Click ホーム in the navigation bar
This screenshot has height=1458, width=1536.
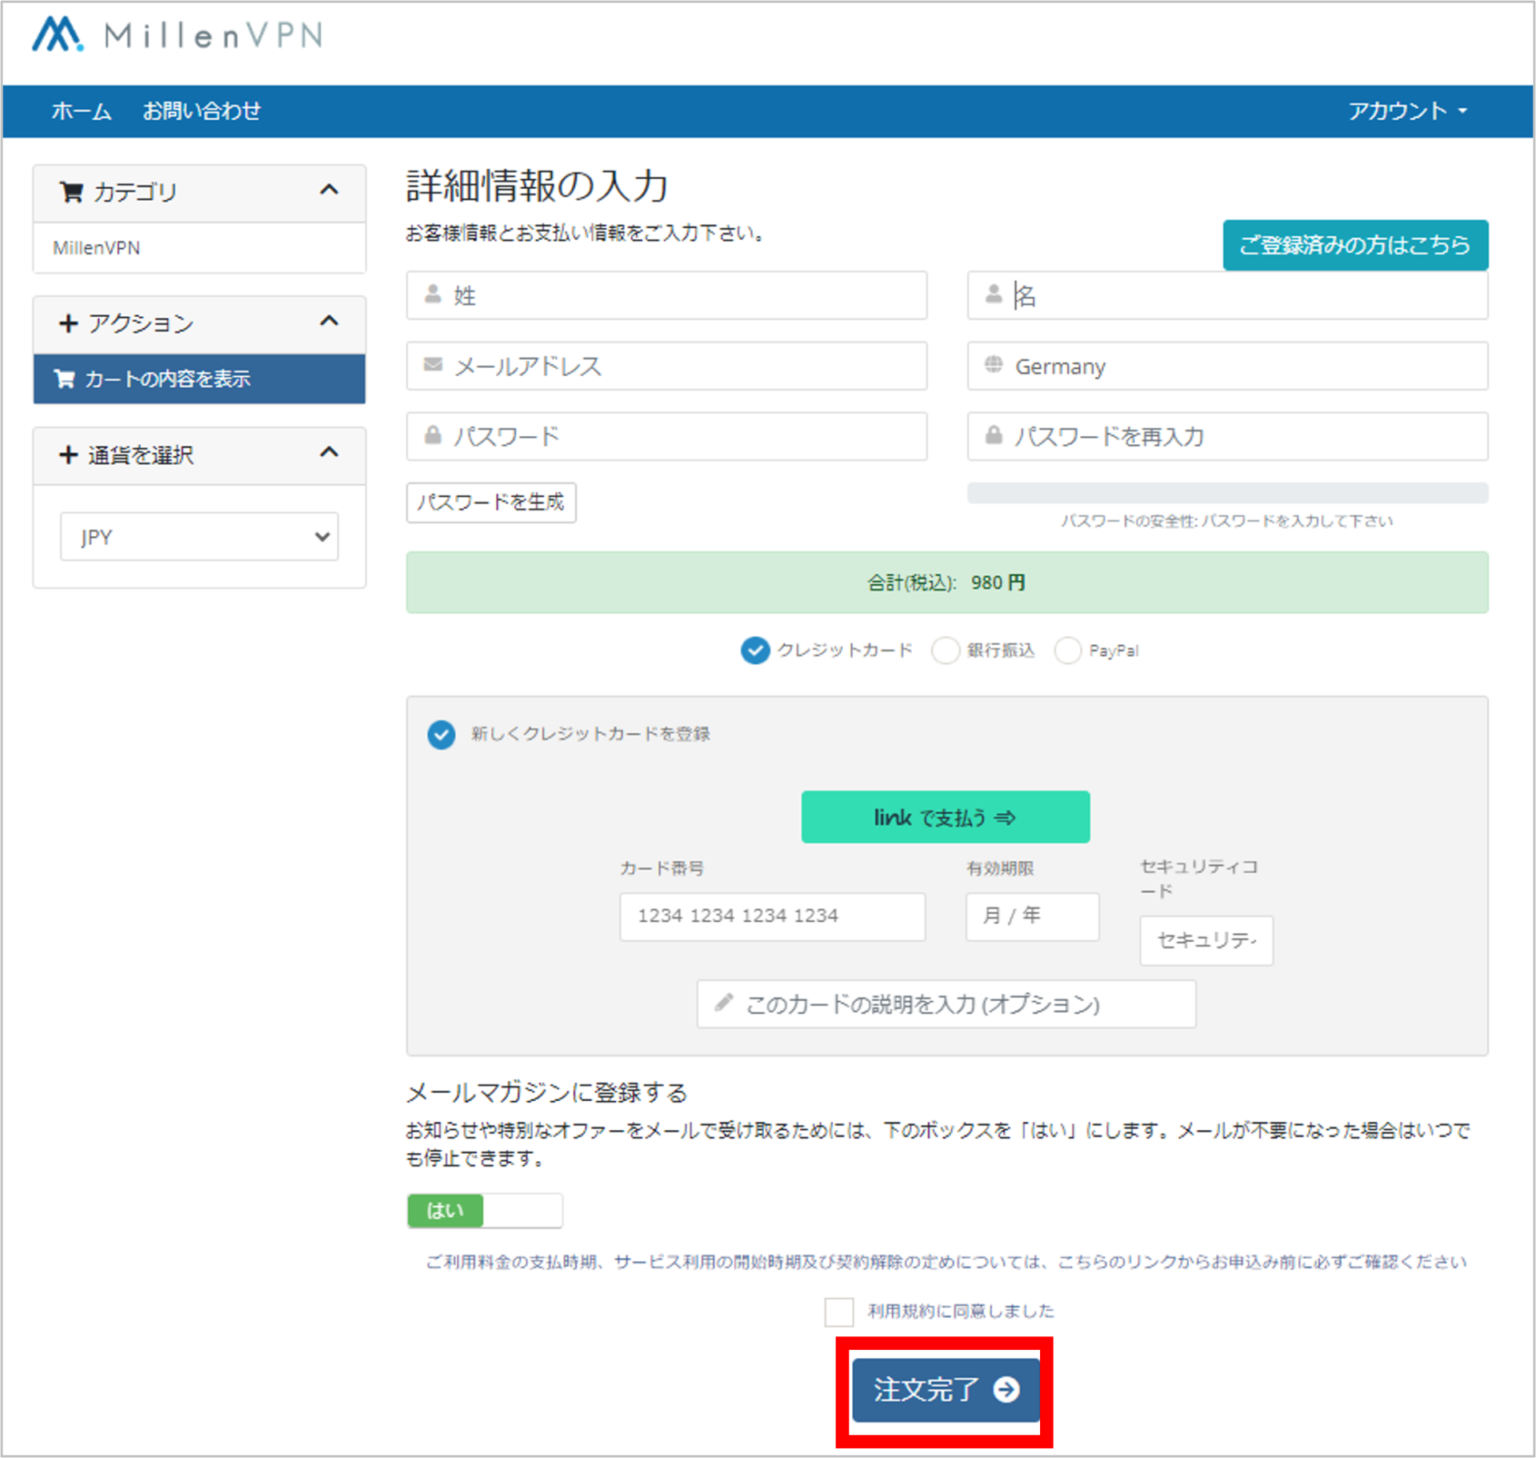81,111
